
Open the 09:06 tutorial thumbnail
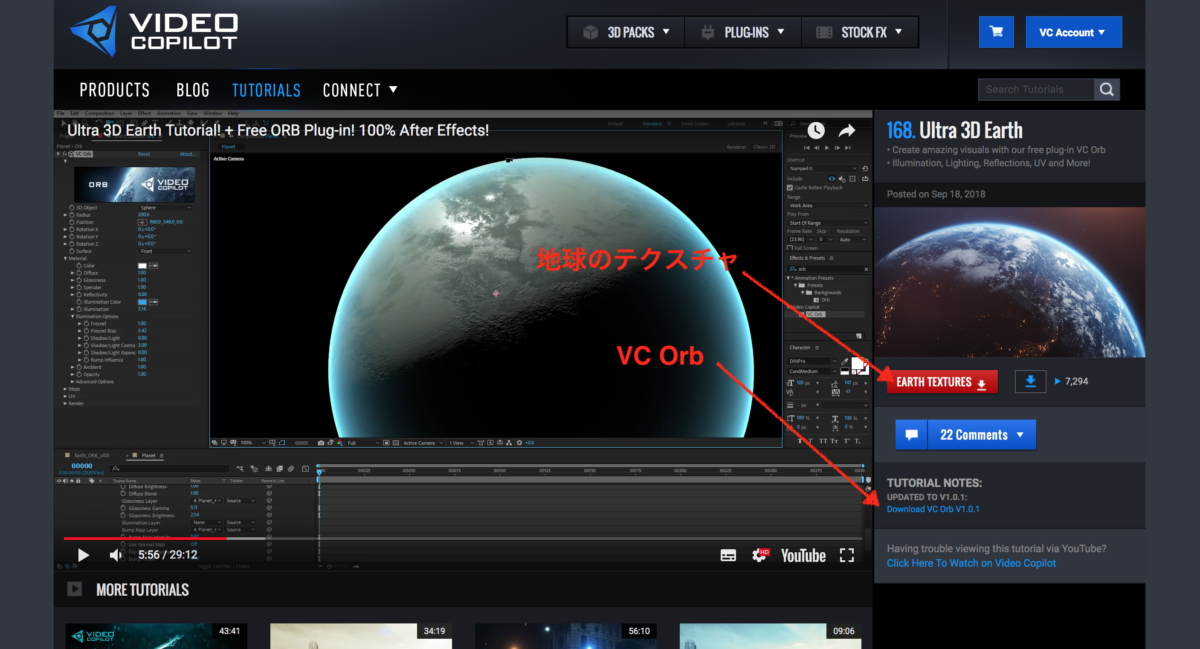point(770,636)
